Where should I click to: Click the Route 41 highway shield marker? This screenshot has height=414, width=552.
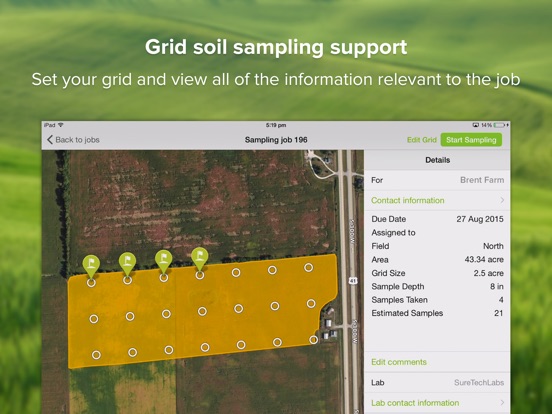(x=353, y=281)
